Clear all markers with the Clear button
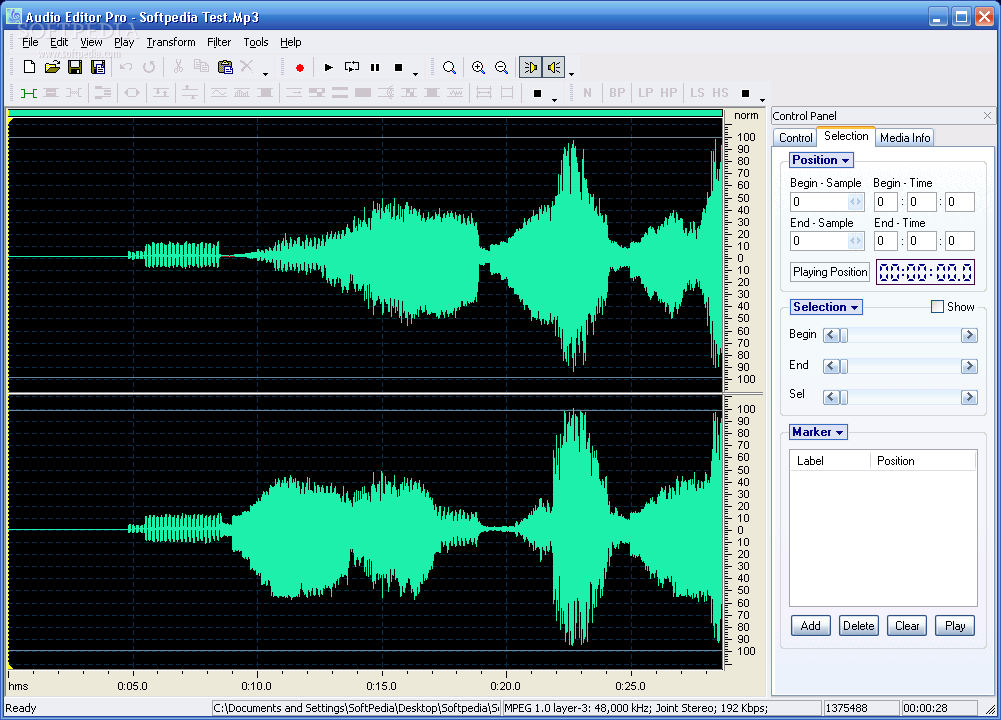This screenshot has width=1001, height=720. [906, 625]
